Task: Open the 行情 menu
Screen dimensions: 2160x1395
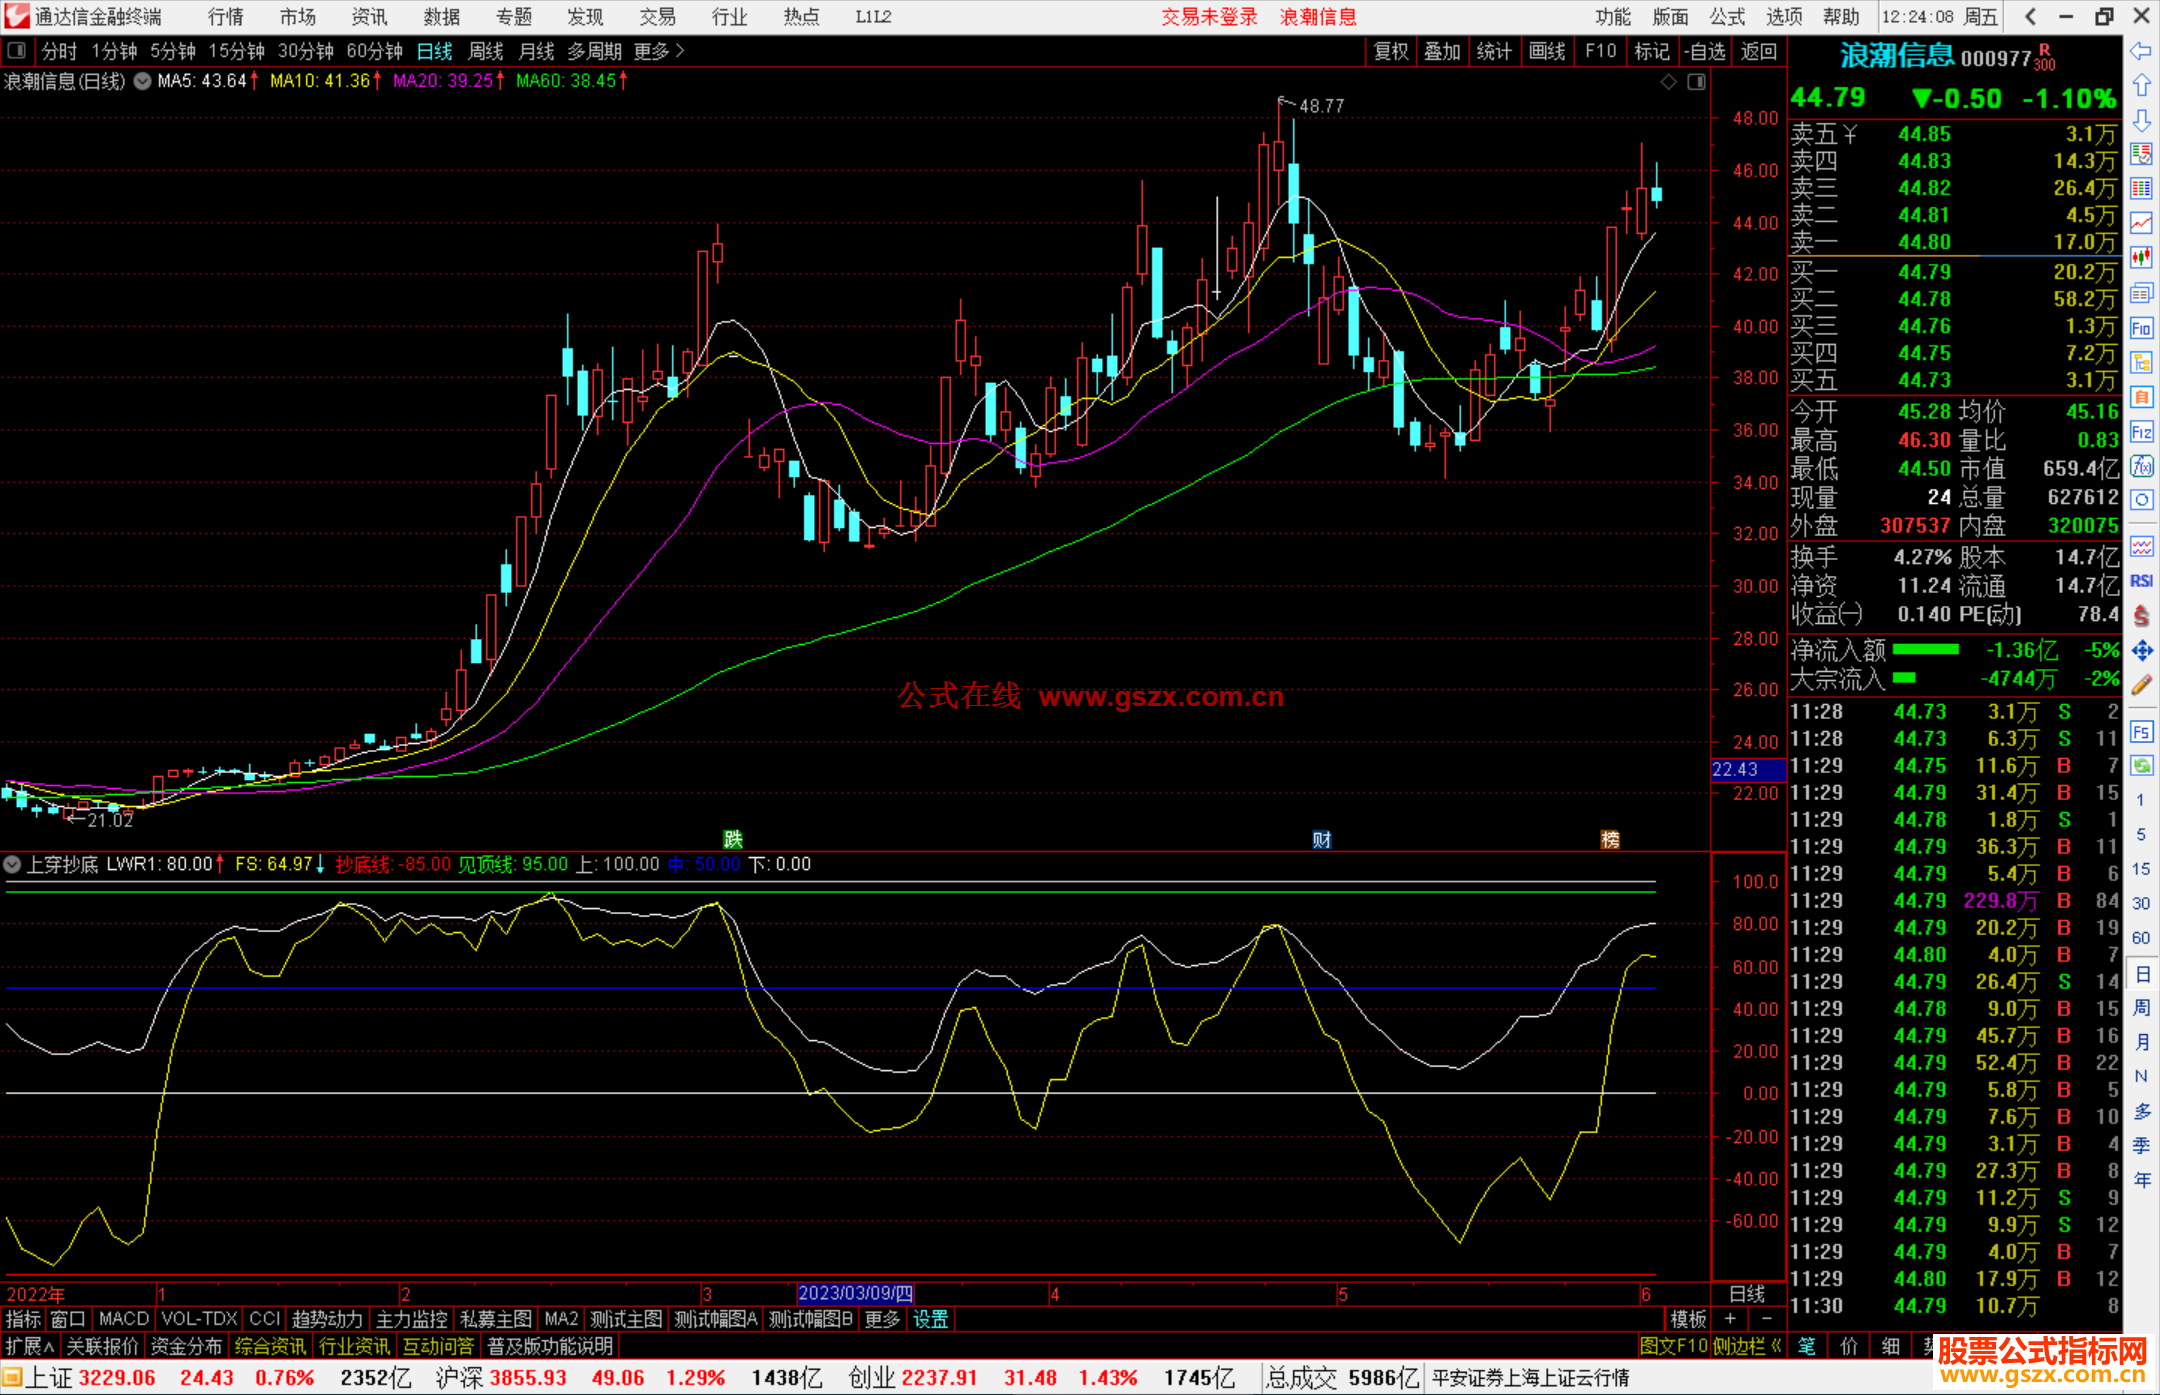Action: 226,16
